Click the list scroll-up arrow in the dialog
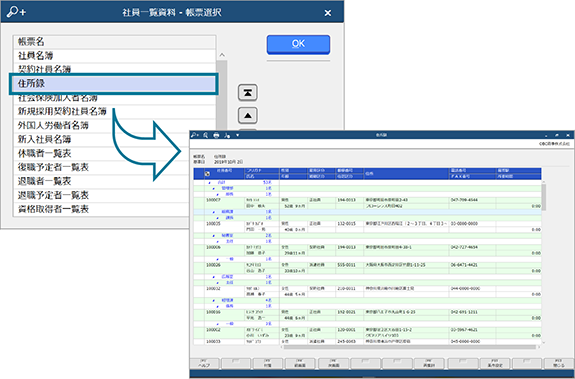Image resolution: width=575 pixels, height=379 pixels. 222,55
